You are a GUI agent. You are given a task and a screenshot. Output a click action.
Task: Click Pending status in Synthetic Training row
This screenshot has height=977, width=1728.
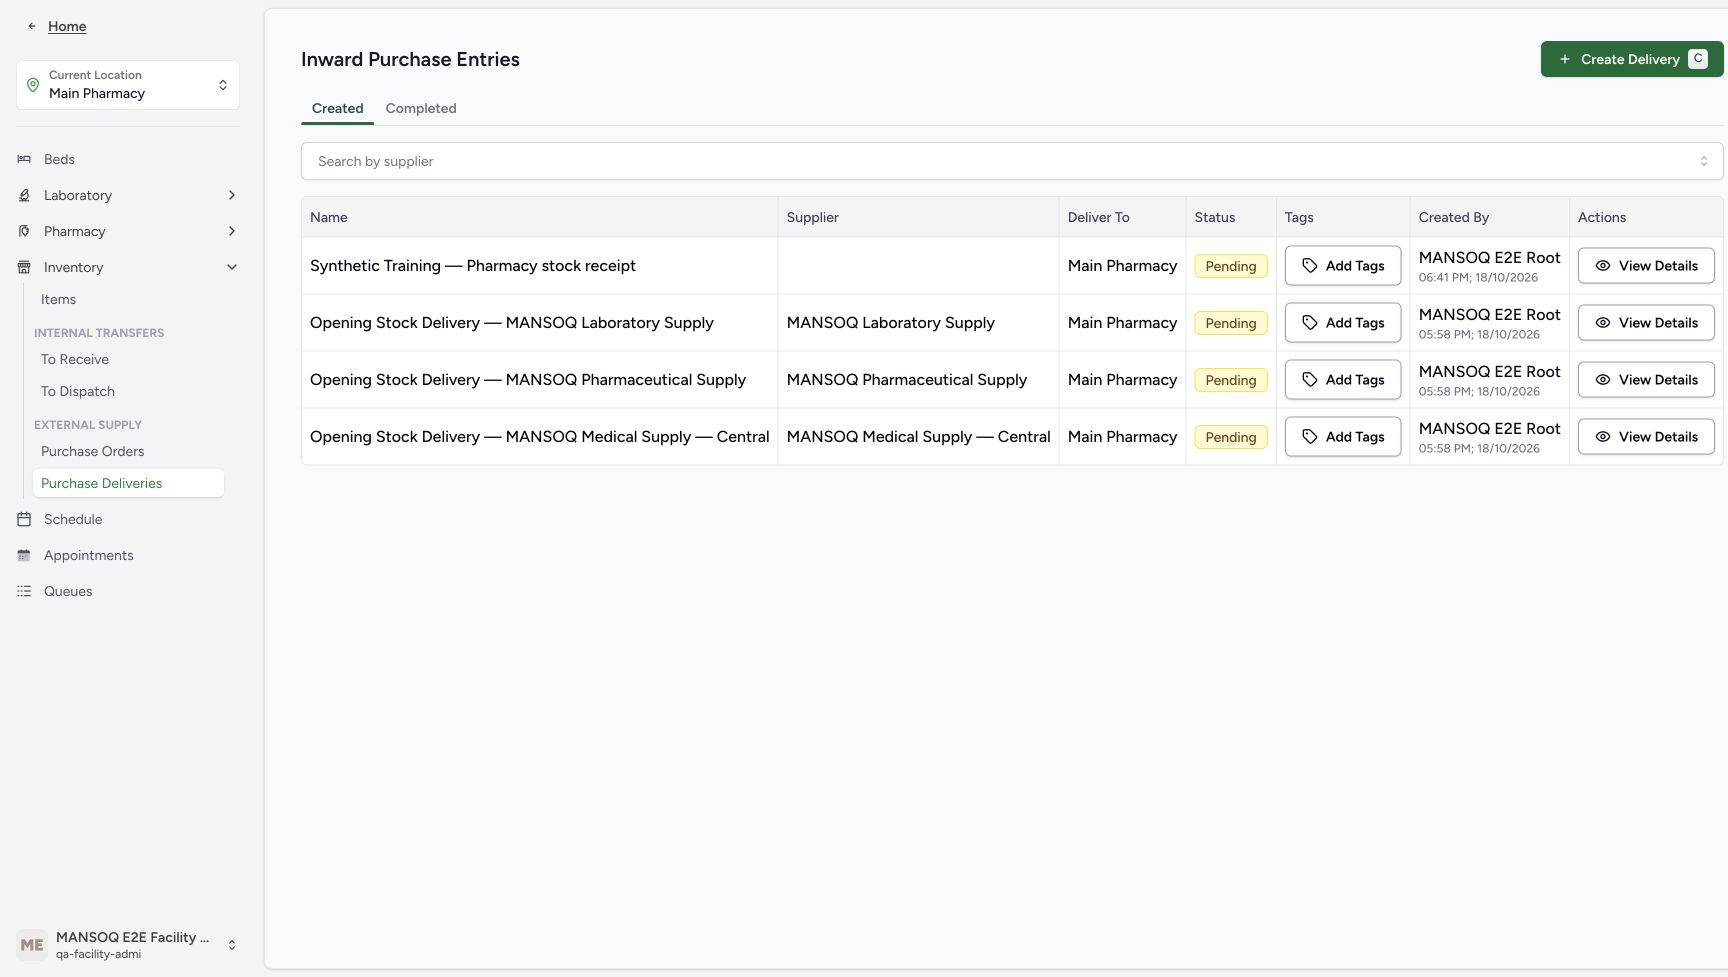[1231, 266]
